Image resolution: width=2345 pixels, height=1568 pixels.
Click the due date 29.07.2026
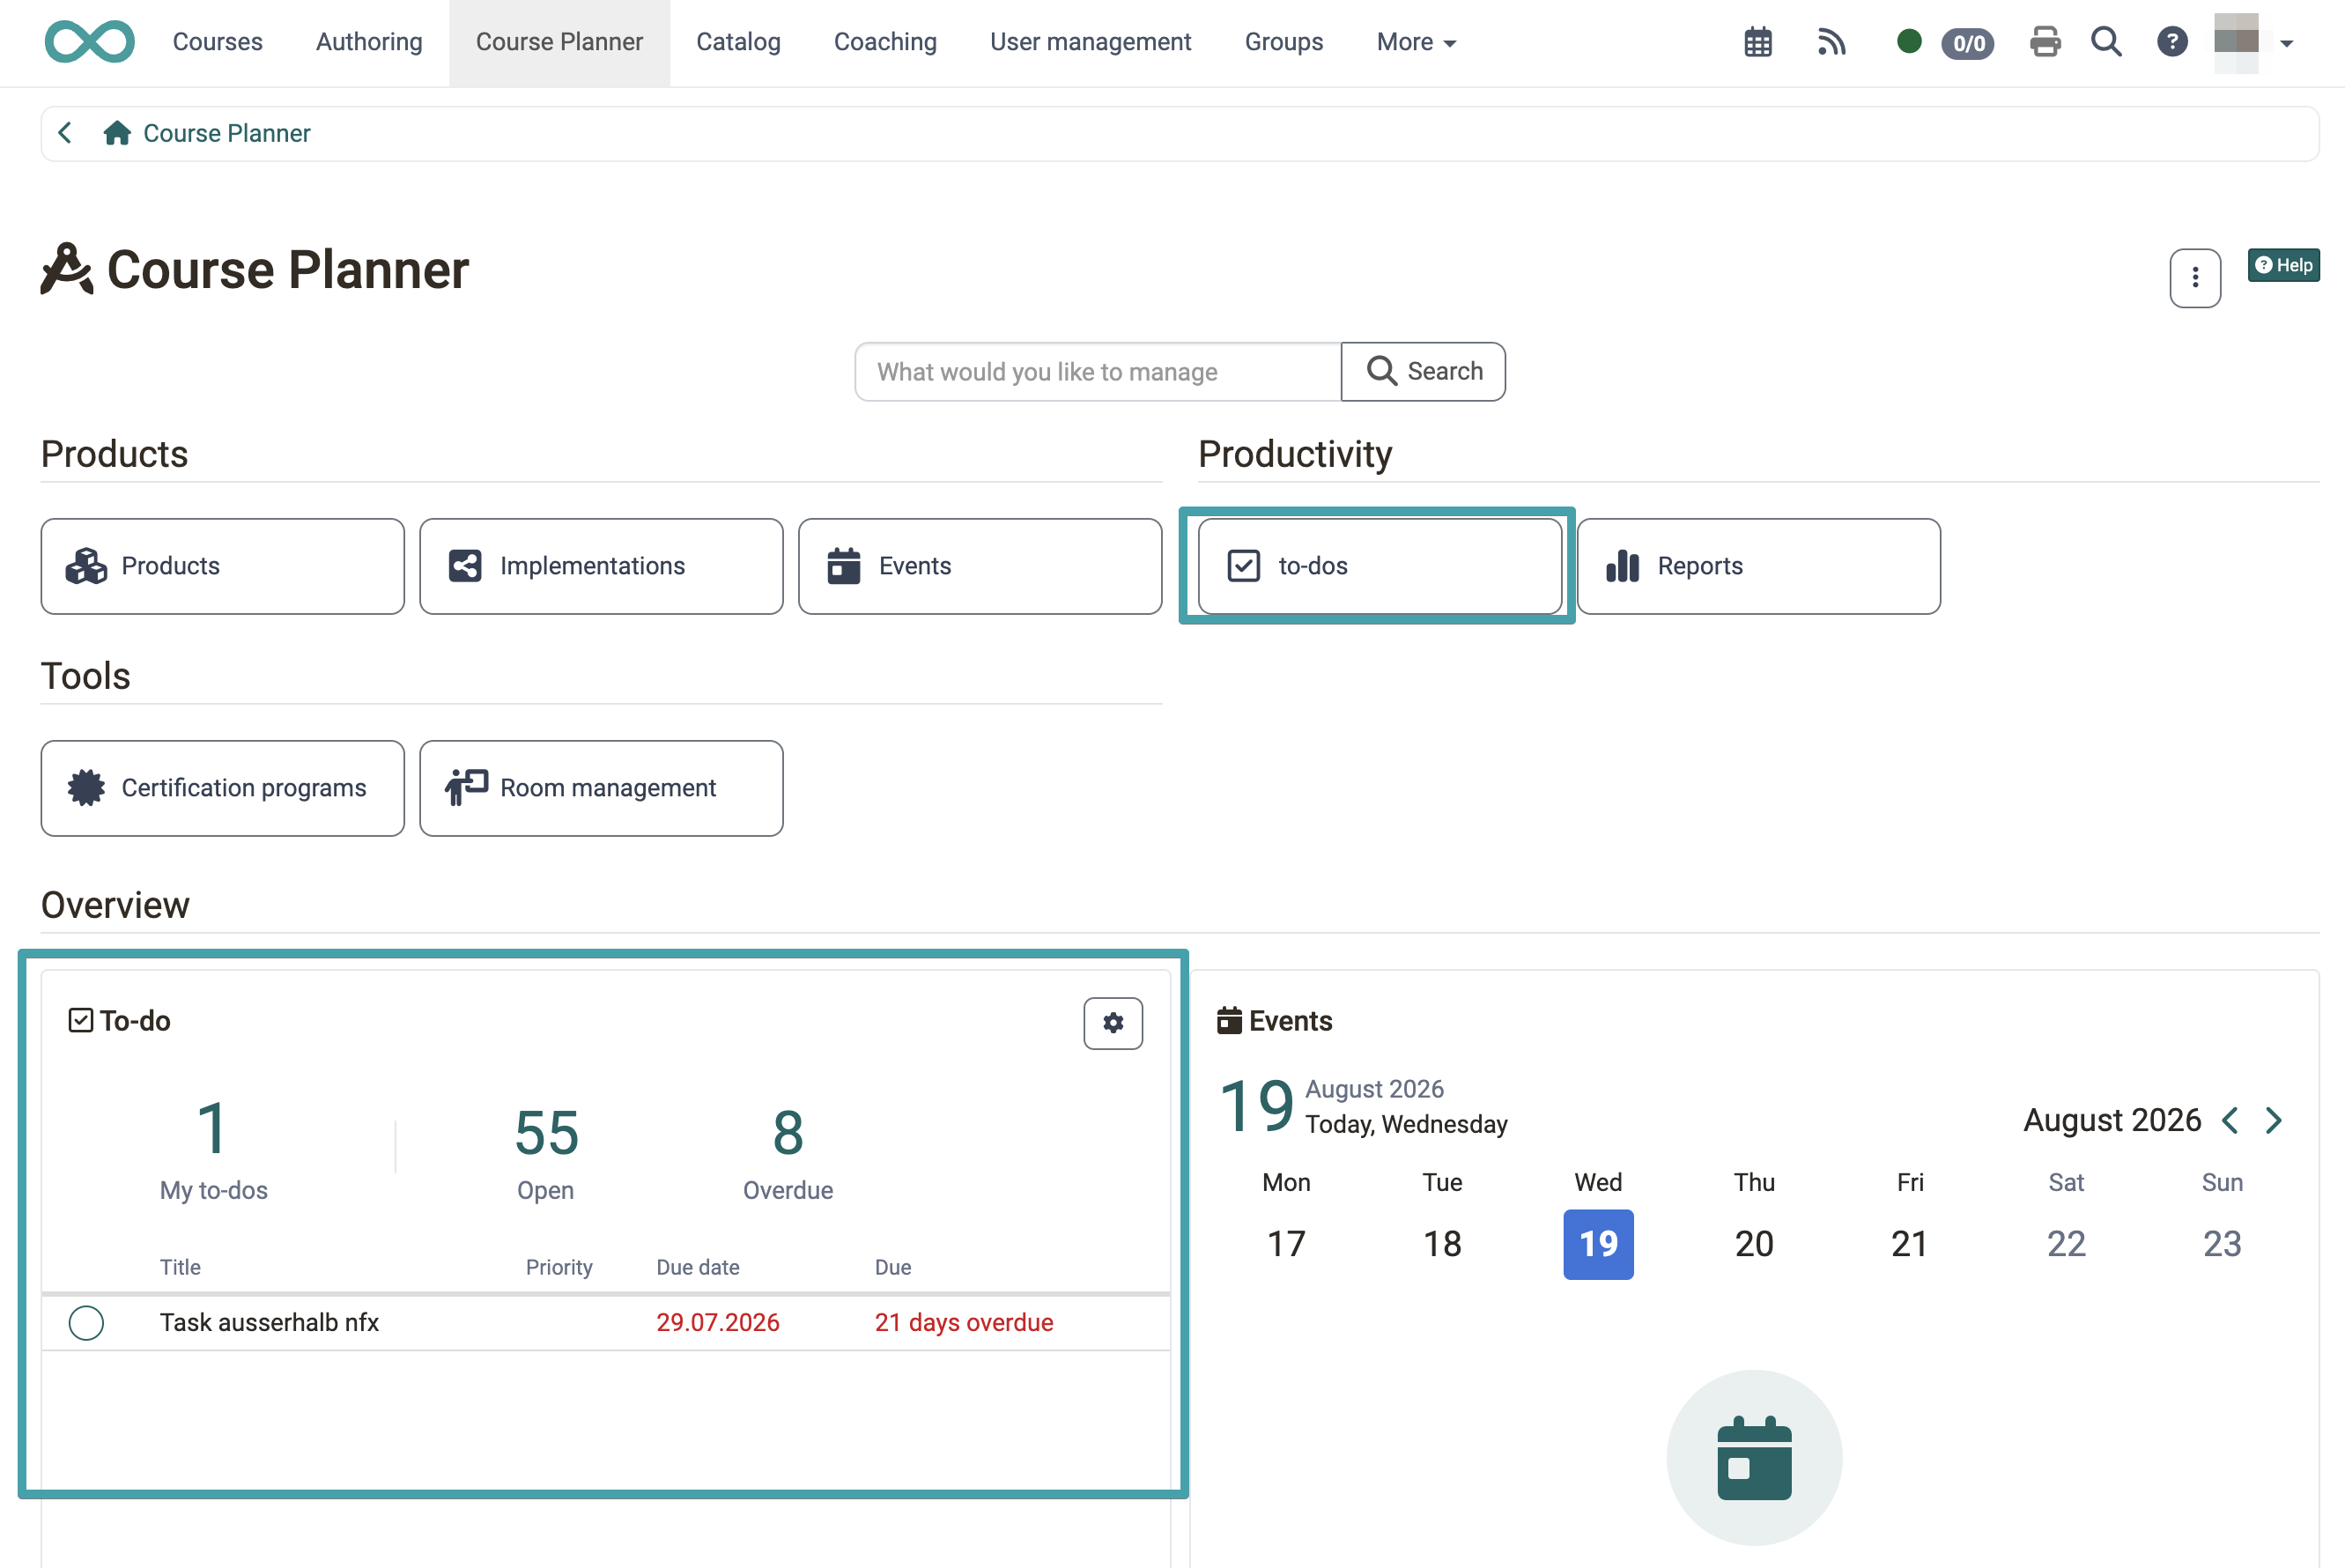click(717, 1322)
